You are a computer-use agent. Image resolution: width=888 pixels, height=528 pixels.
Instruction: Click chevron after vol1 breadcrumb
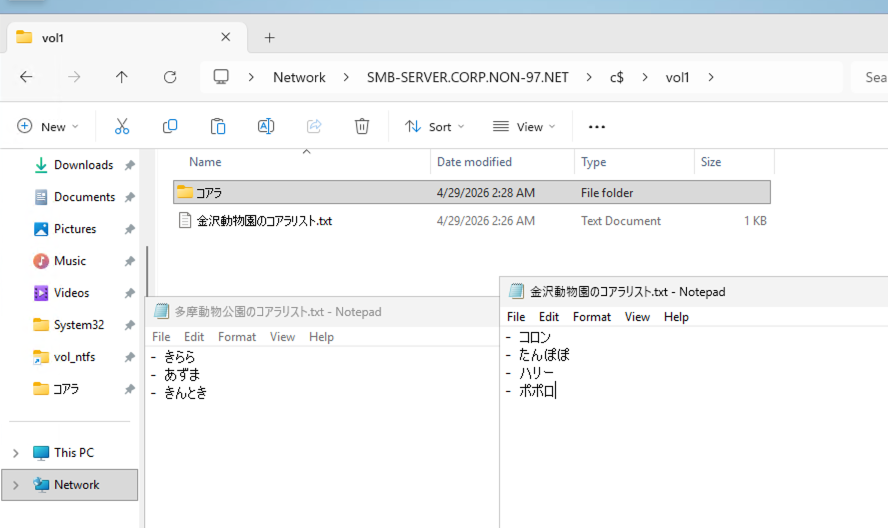pos(711,77)
